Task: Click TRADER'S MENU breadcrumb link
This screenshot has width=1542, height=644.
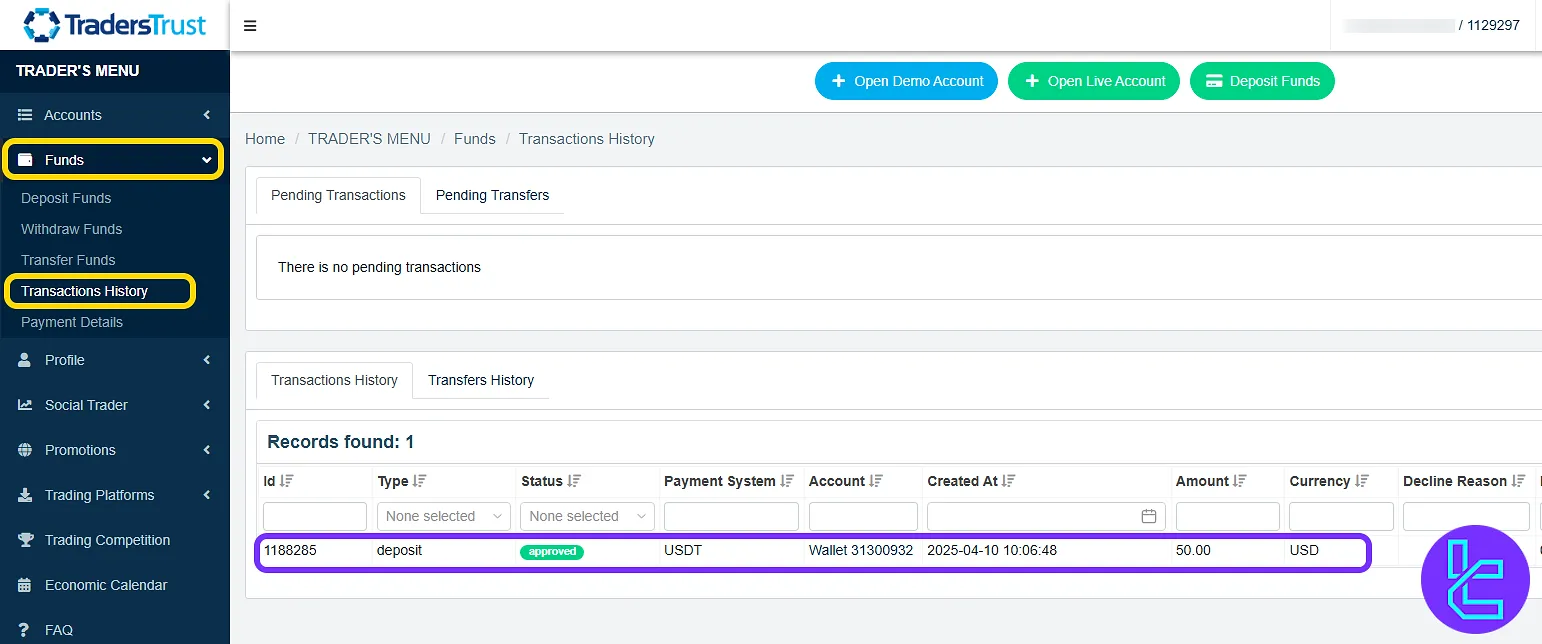Action: click(369, 139)
